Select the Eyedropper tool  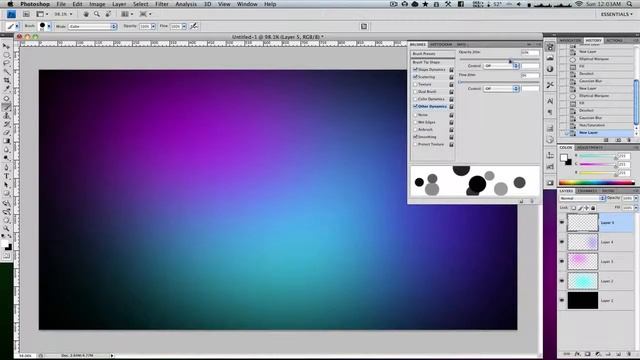click(7, 89)
